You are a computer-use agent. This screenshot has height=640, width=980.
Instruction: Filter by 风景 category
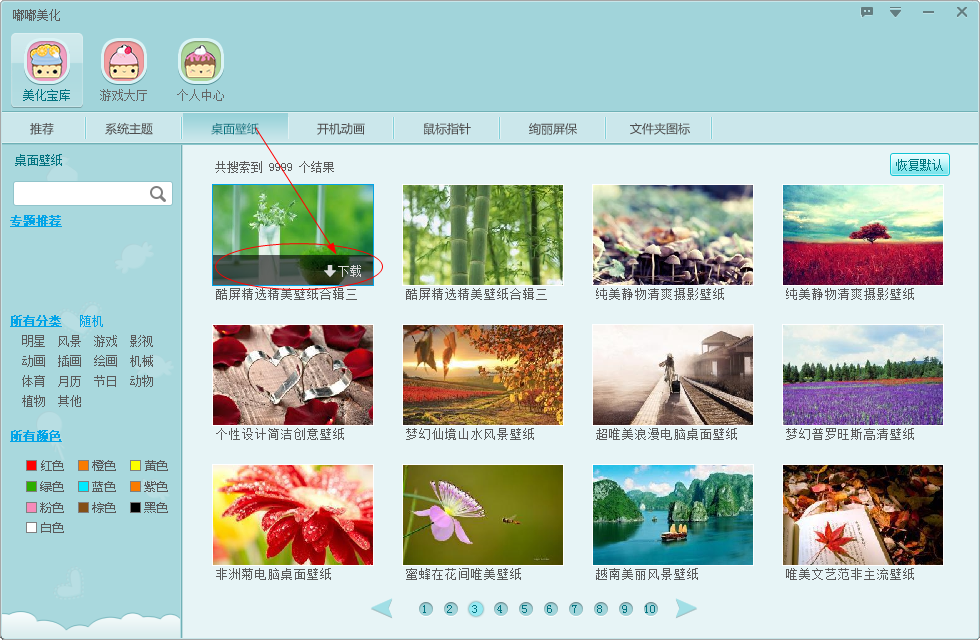pos(69,341)
